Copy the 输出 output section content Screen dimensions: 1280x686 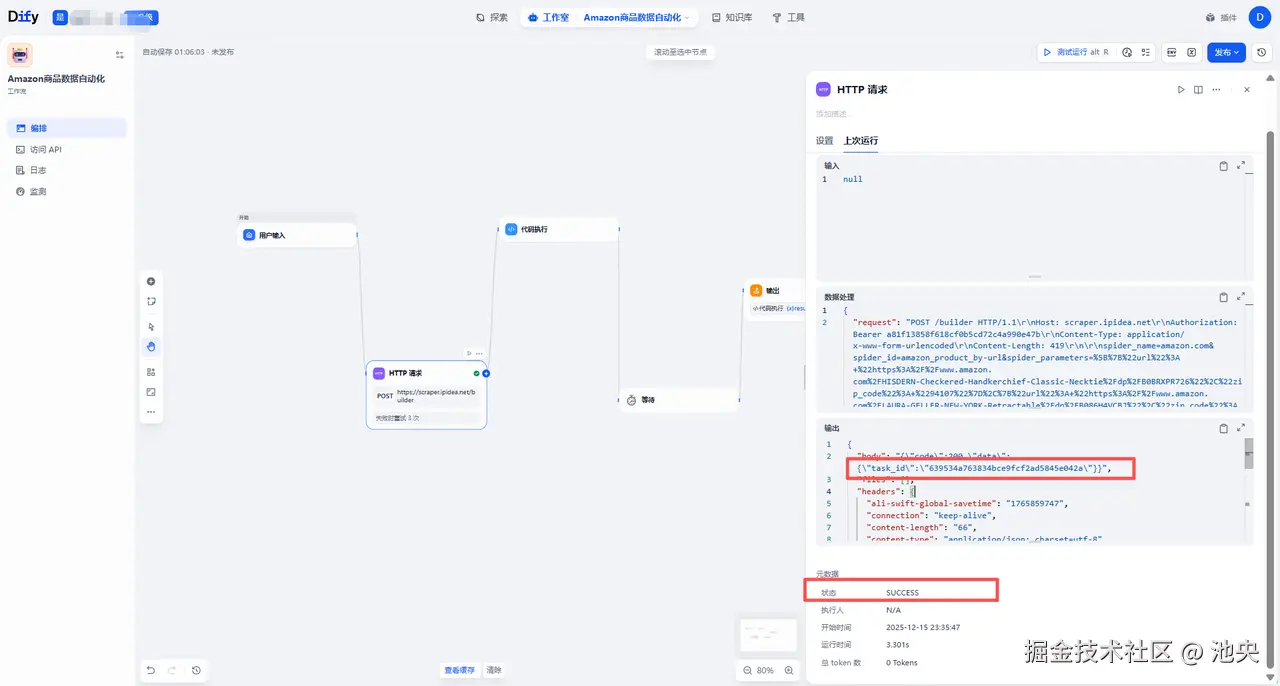pos(1224,428)
